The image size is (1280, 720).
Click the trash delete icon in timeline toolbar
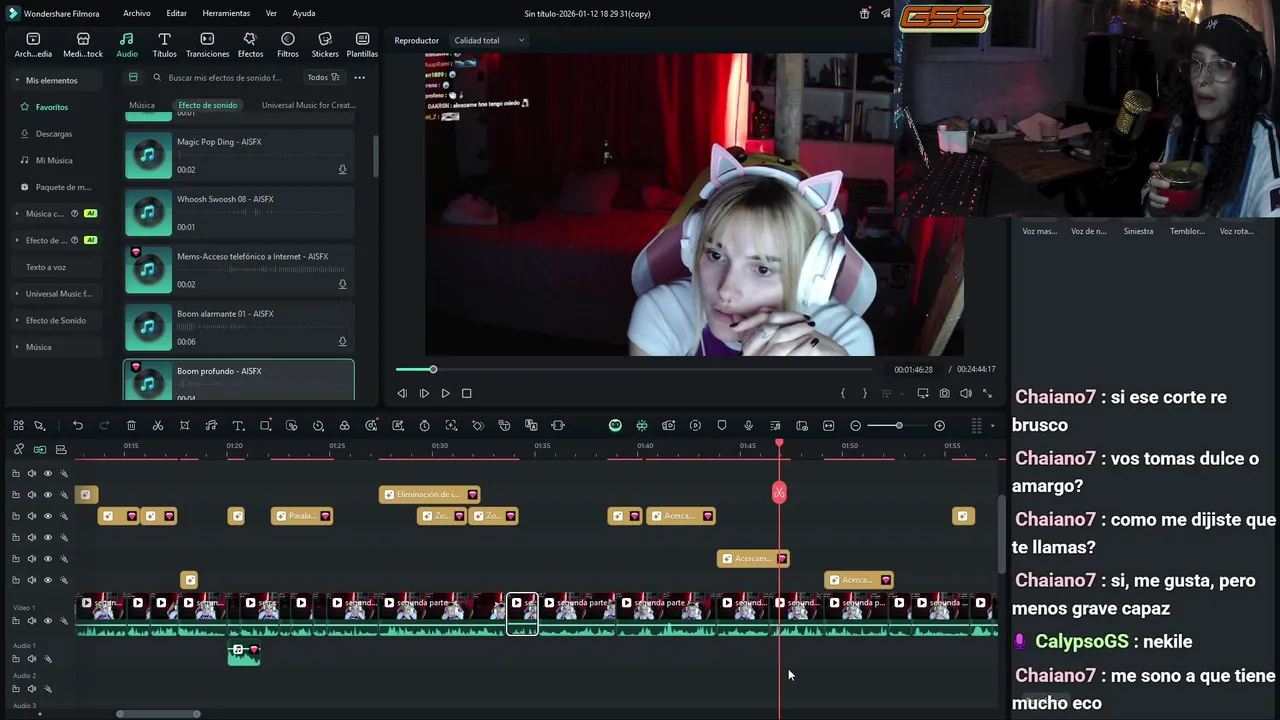[131, 426]
